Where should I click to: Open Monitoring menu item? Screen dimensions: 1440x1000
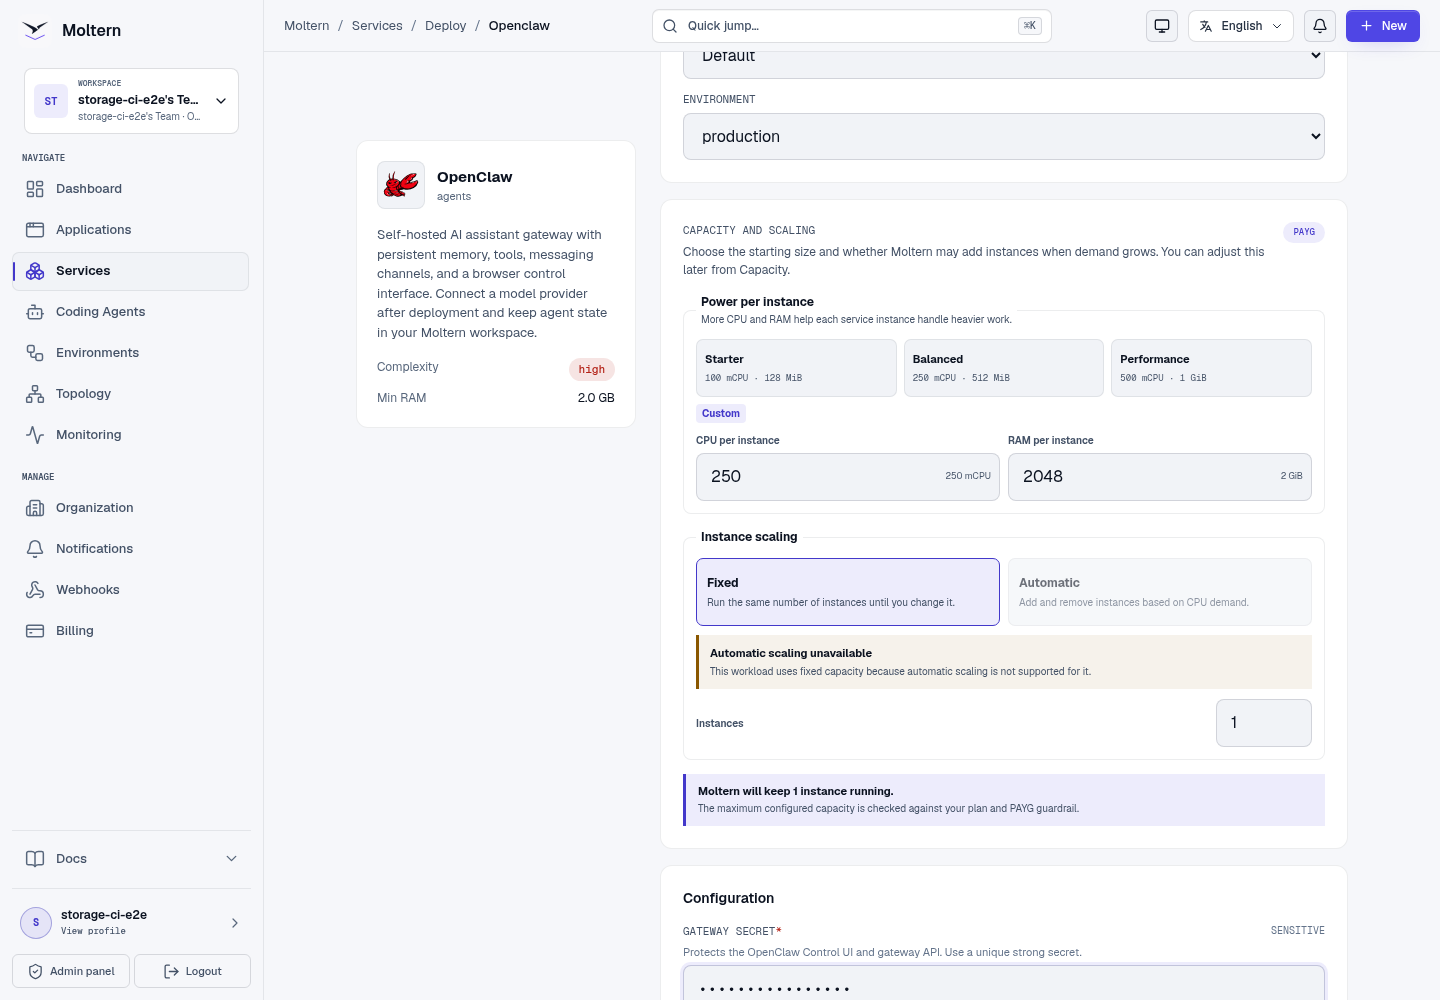(131, 435)
